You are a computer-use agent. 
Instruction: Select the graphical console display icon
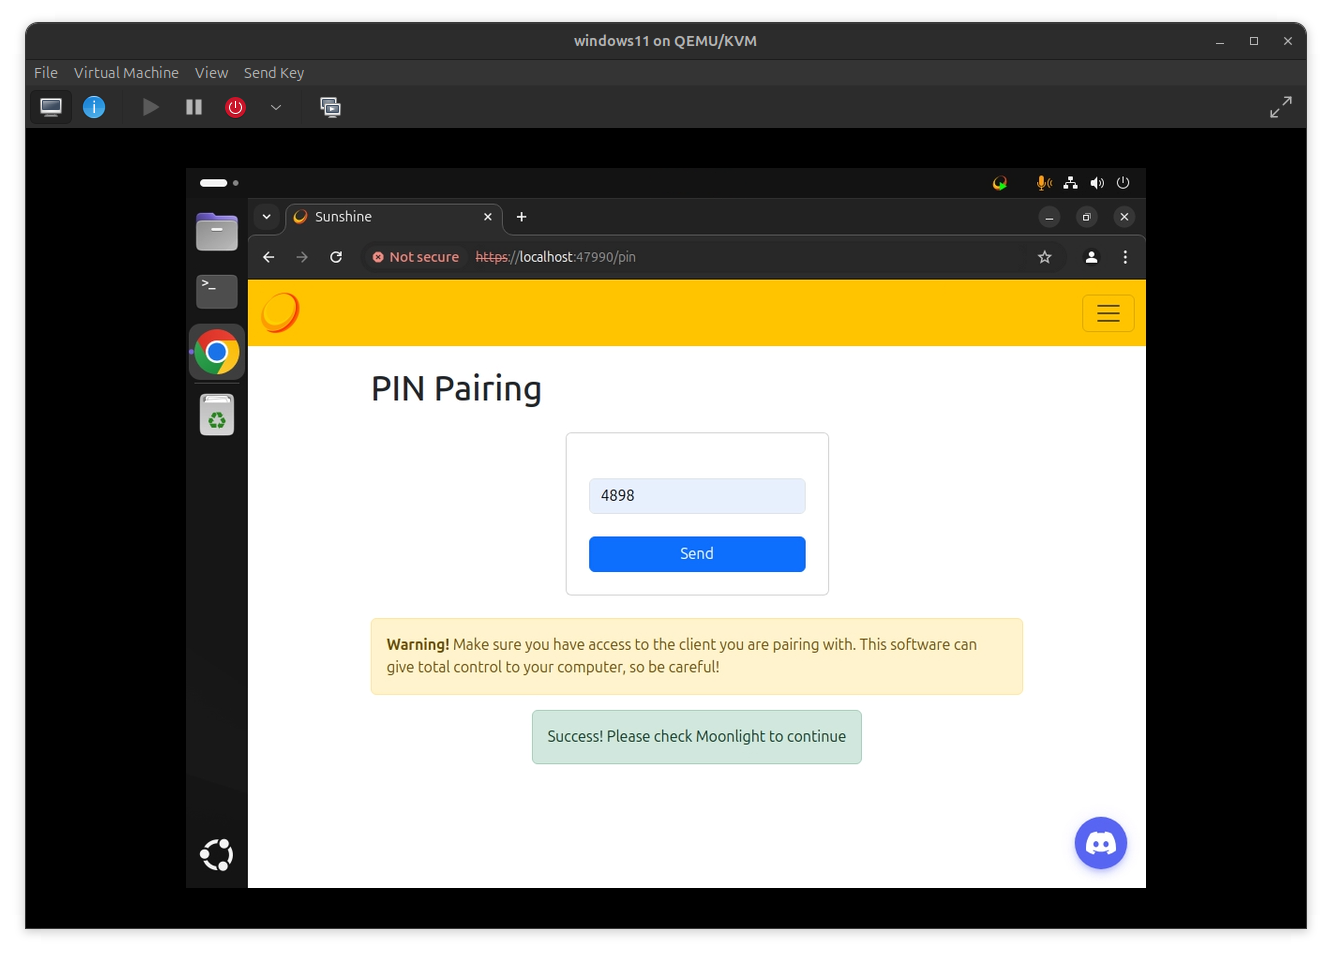51,107
